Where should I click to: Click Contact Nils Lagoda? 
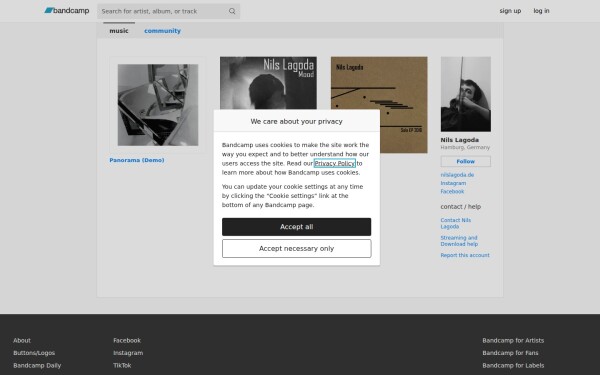[x=455, y=223]
